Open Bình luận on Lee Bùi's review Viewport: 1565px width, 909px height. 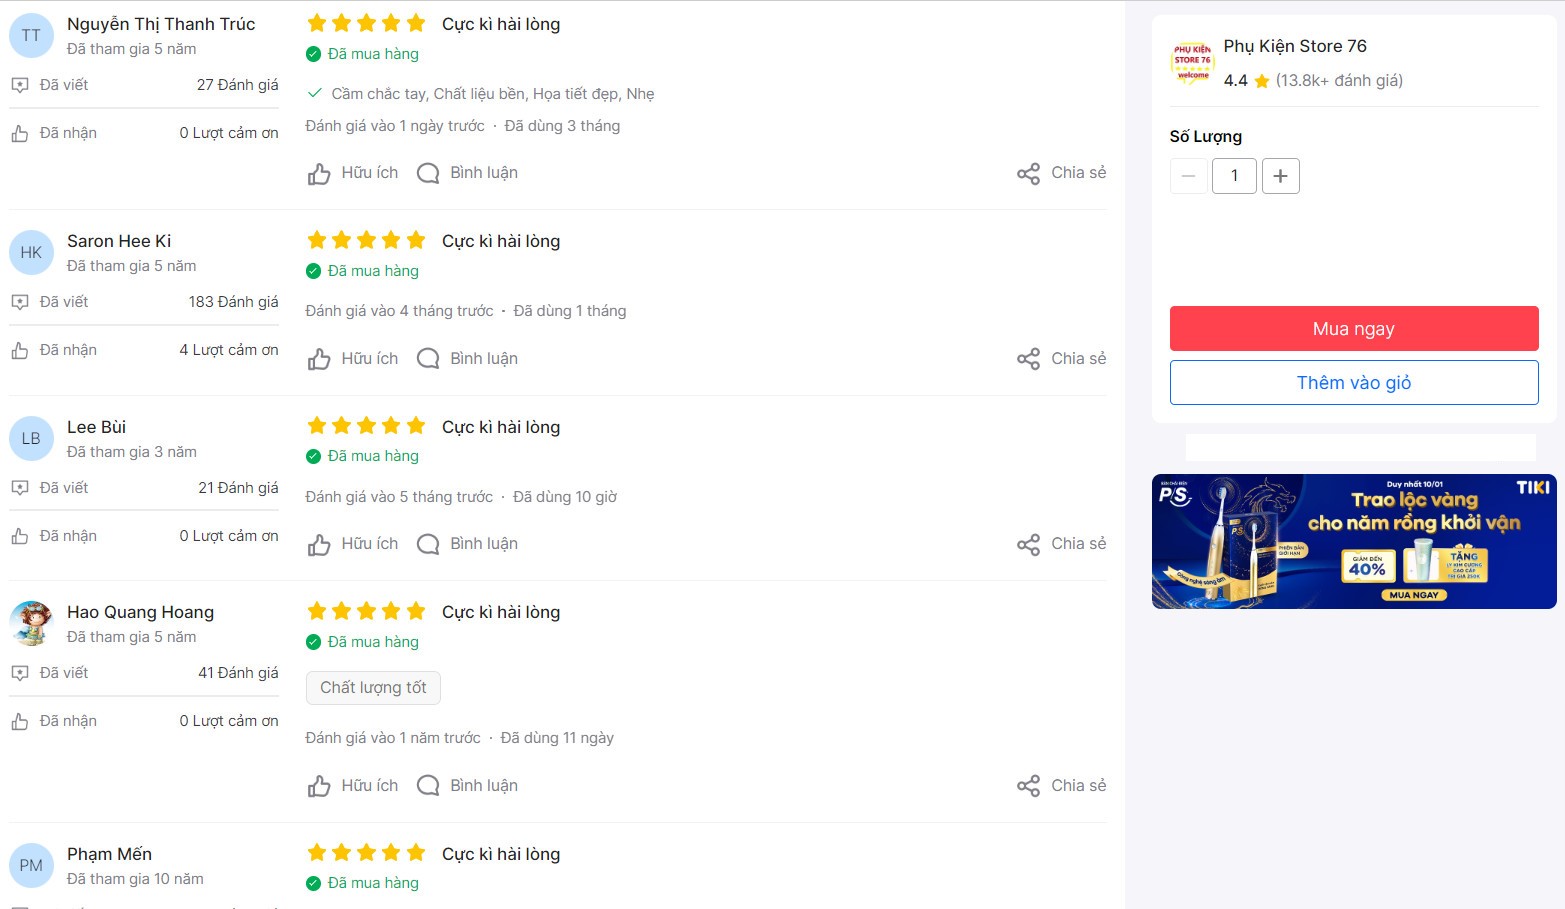coord(468,544)
